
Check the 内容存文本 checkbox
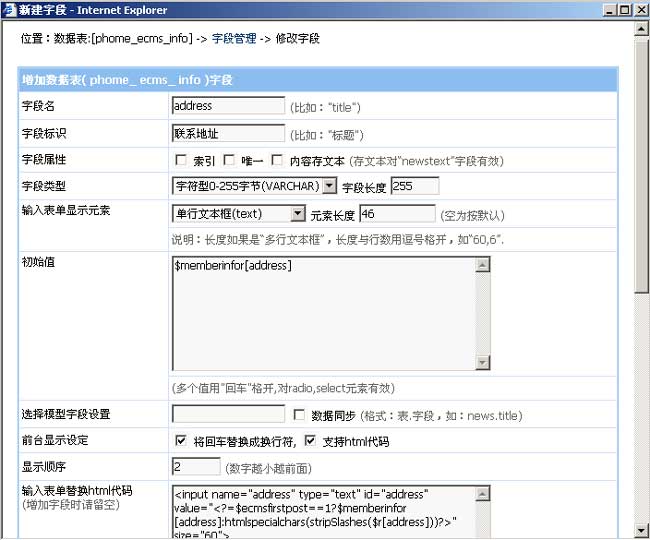[277, 160]
